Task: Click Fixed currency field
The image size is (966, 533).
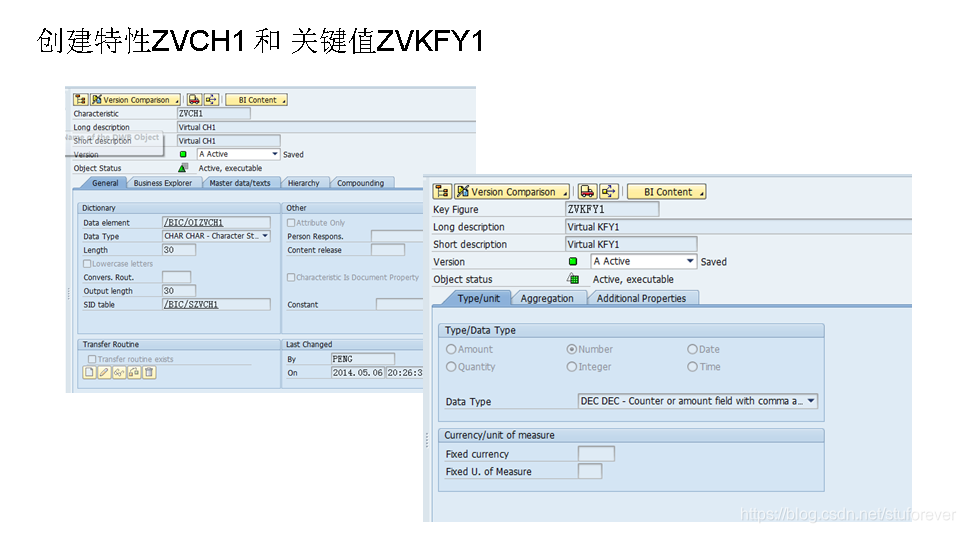Action: (x=596, y=454)
